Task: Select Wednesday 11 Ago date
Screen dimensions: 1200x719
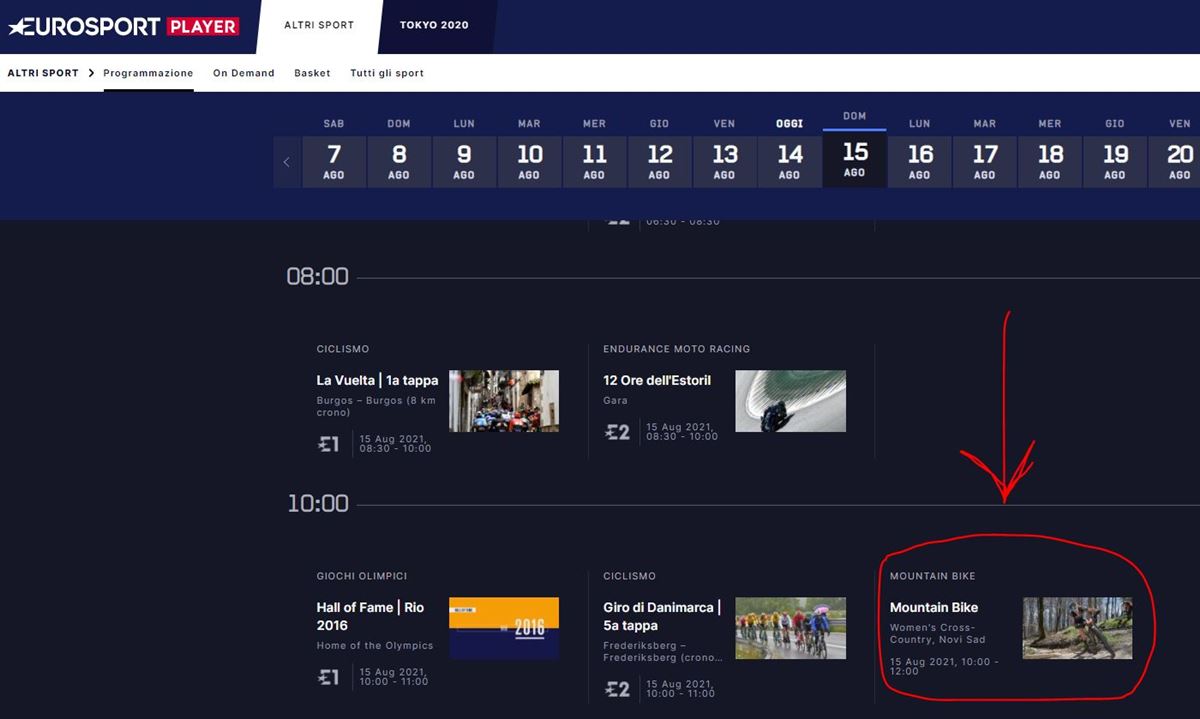Action: (594, 162)
